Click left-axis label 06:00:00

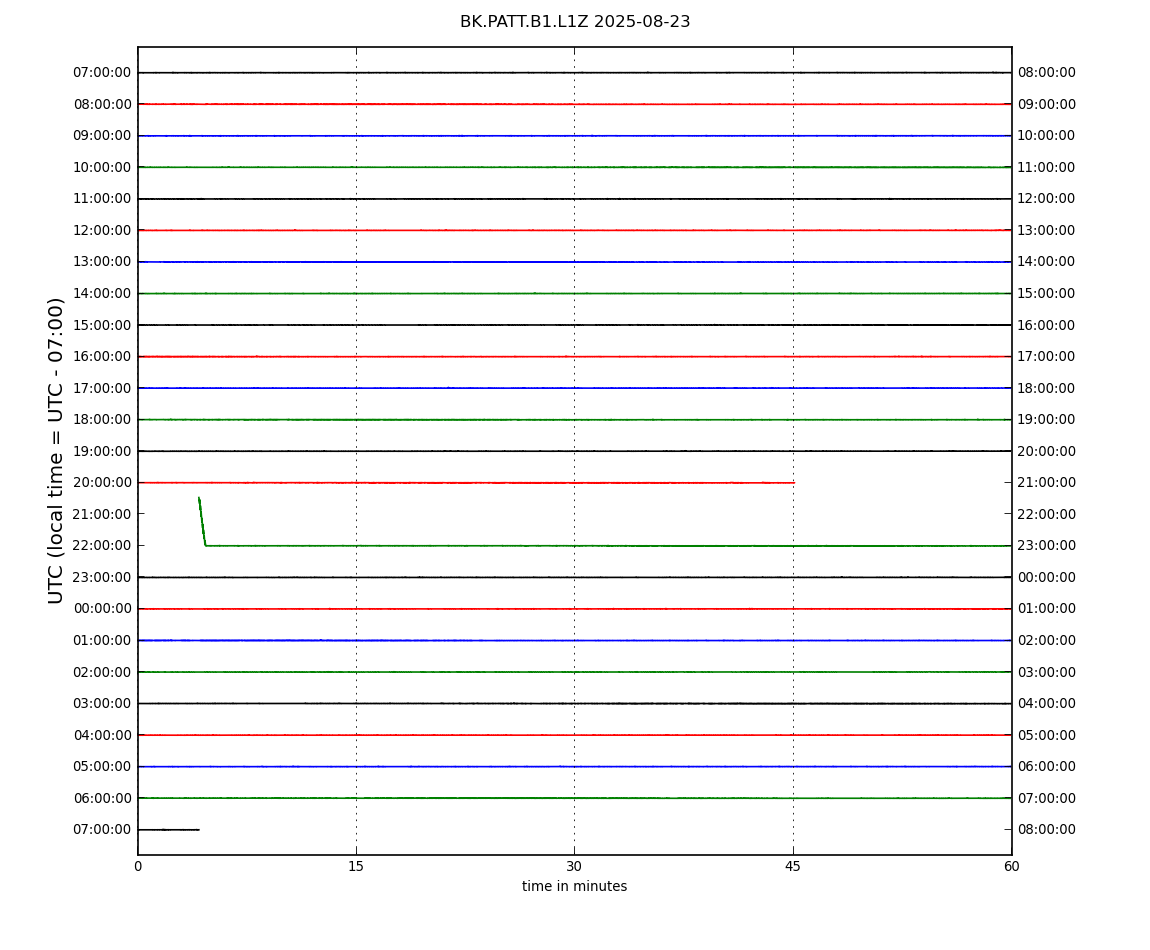pyautogui.click(x=102, y=798)
